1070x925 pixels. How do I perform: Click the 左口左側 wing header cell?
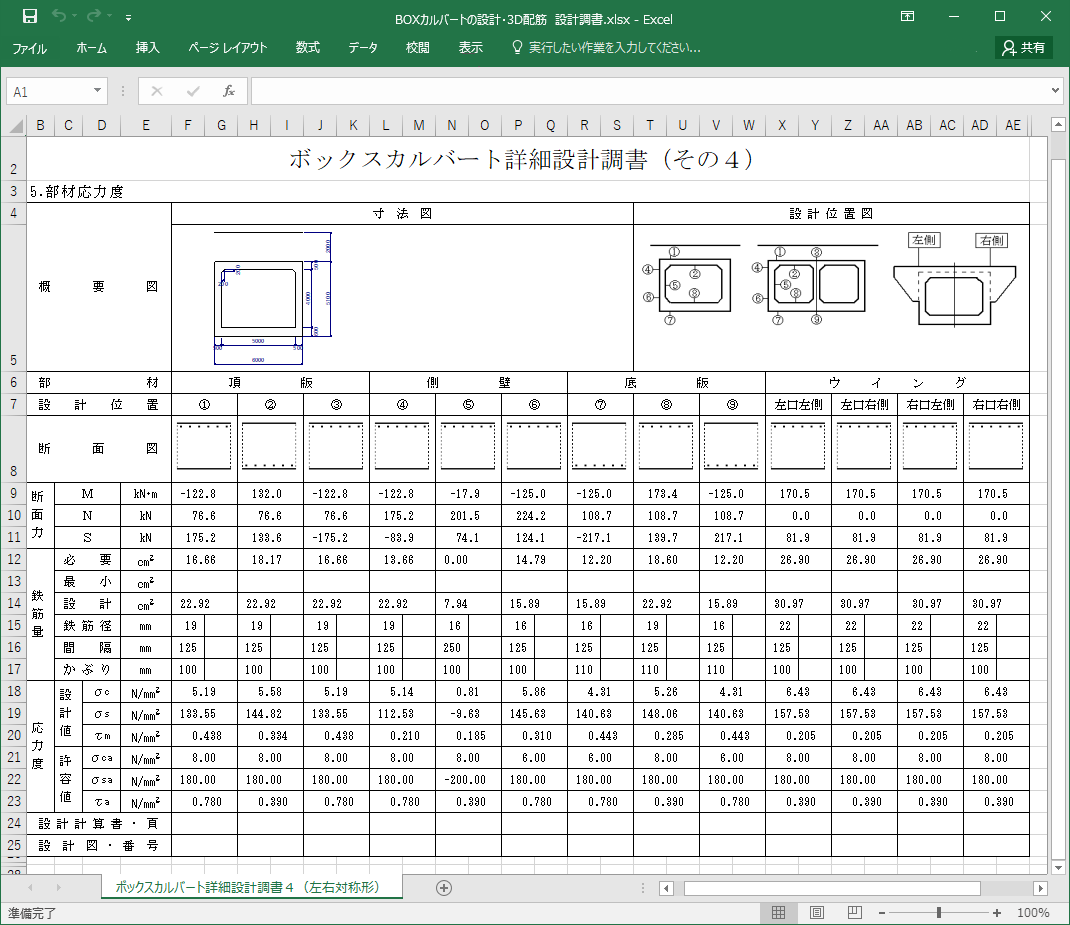coord(798,405)
